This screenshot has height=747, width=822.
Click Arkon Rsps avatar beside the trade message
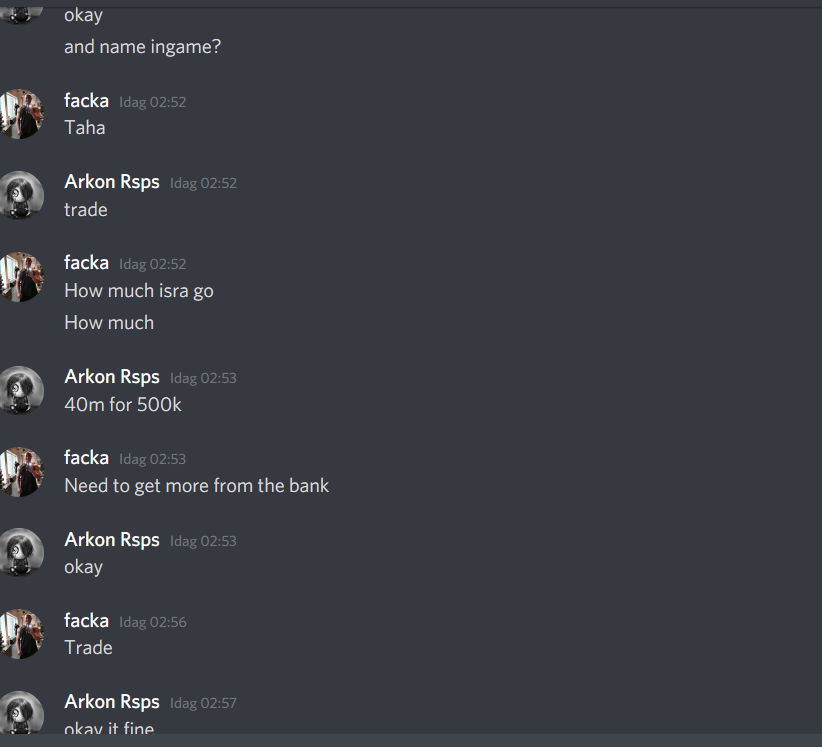tap(20, 195)
